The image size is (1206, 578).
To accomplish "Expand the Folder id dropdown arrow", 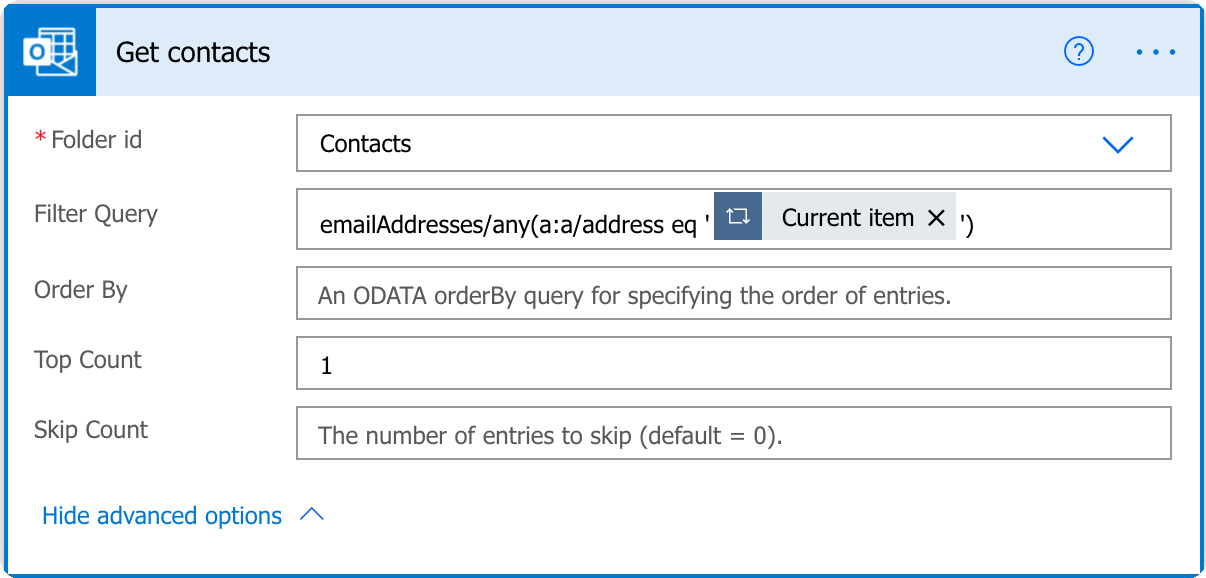I will coord(1117,144).
